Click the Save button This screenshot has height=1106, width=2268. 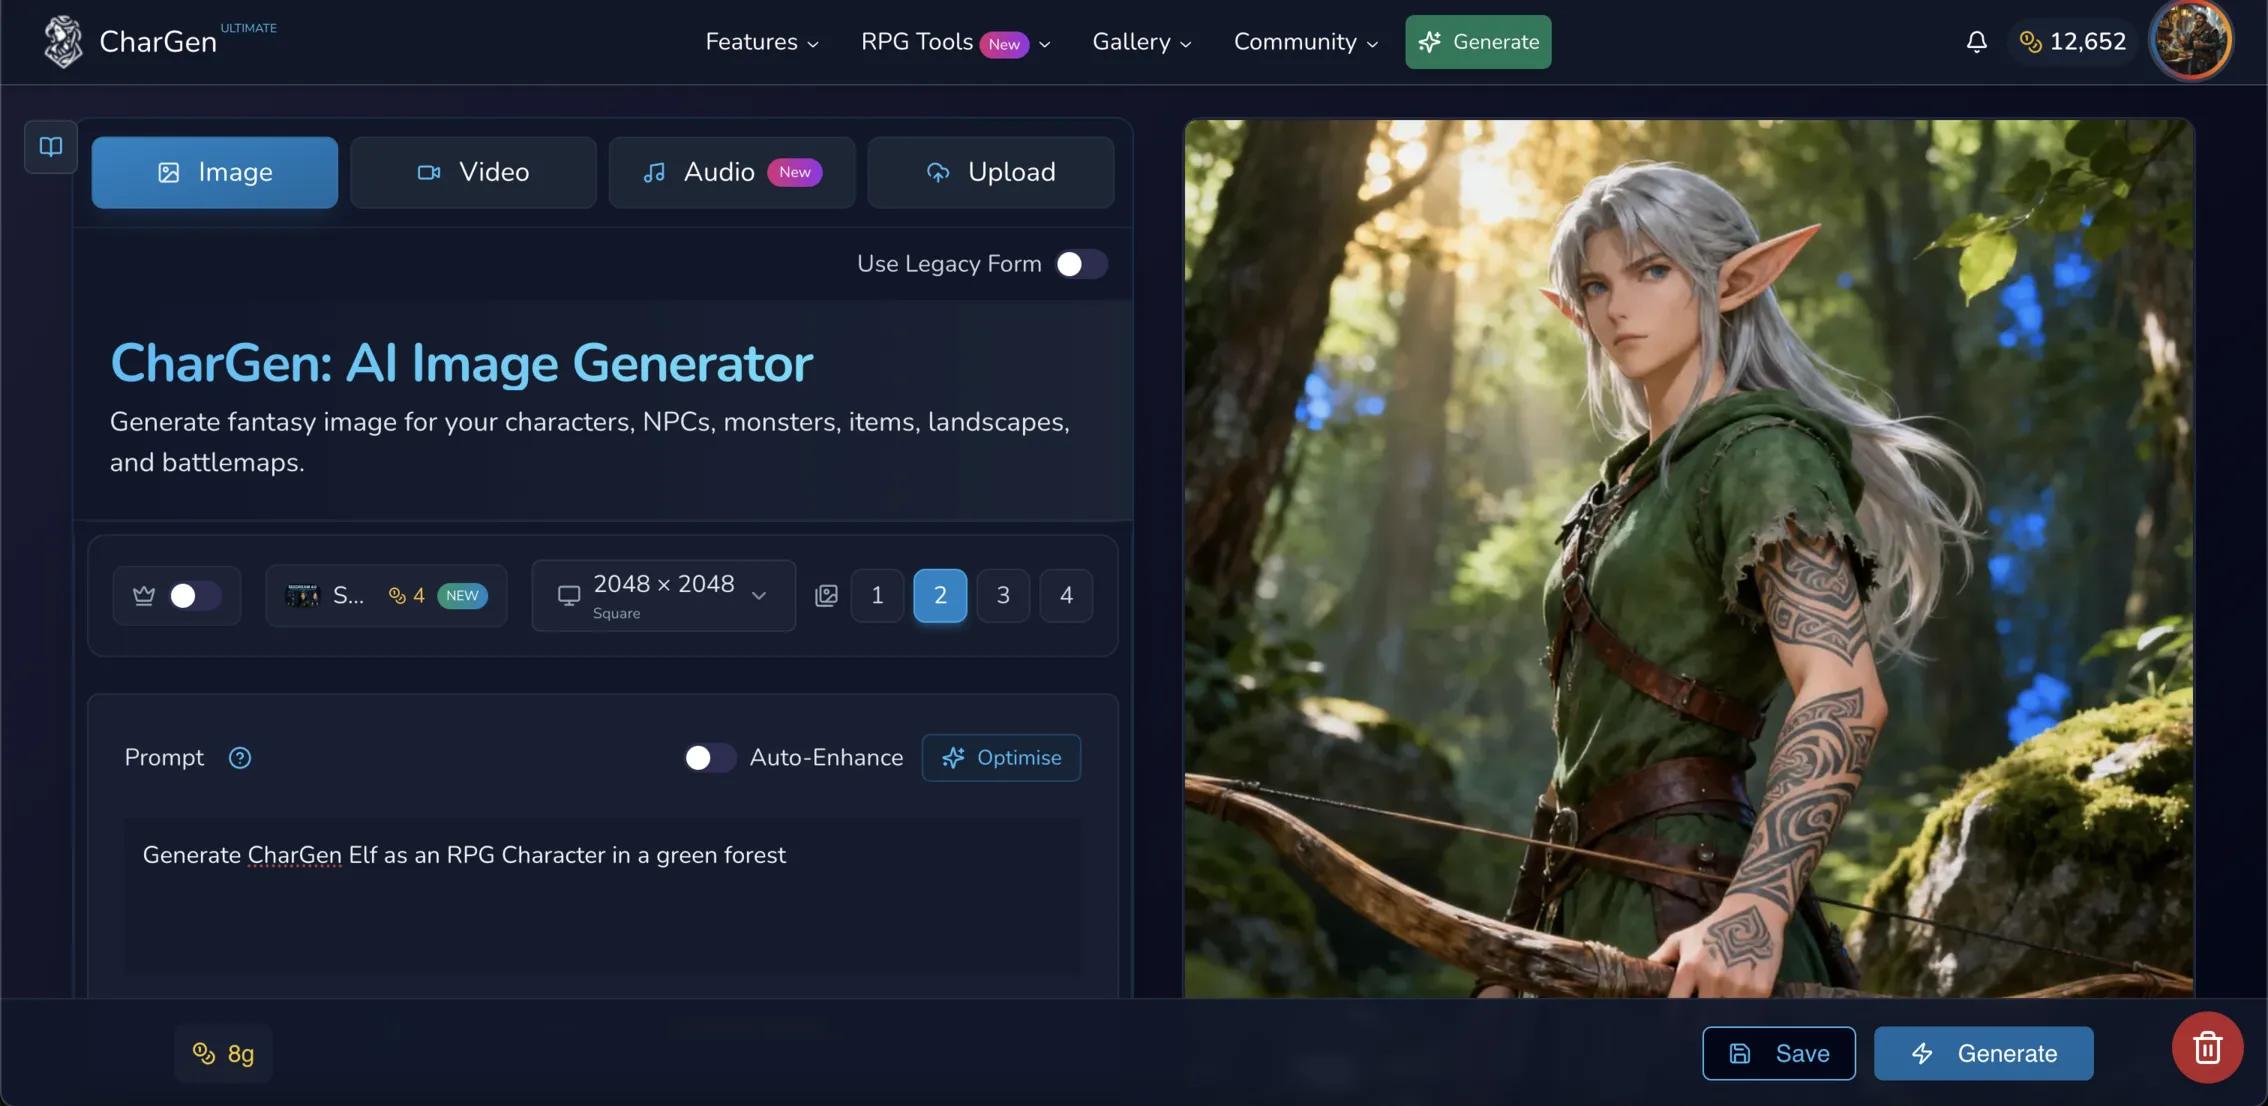[1778, 1053]
